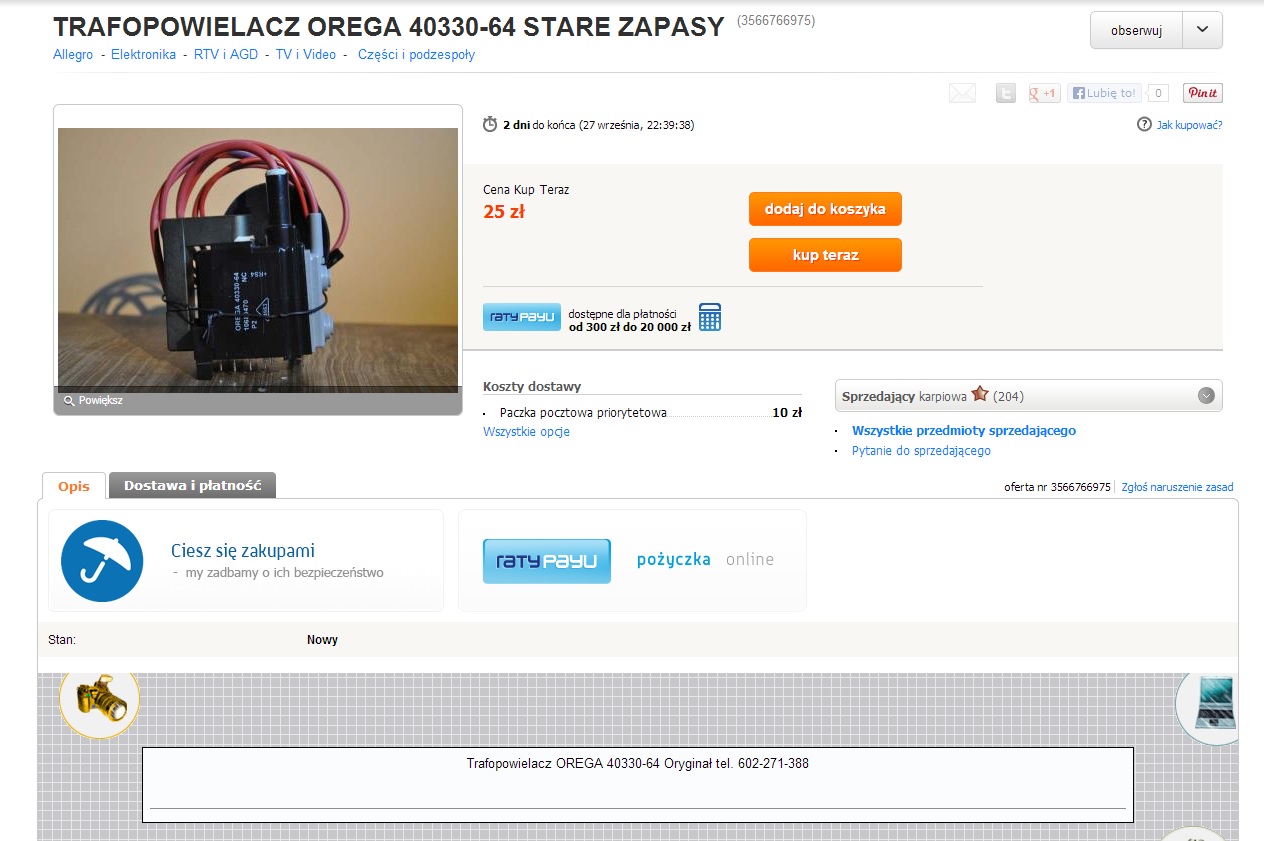Click the Google +1 button
The height and width of the screenshot is (841, 1264).
pyautogui.click(x=1044, y=93)
